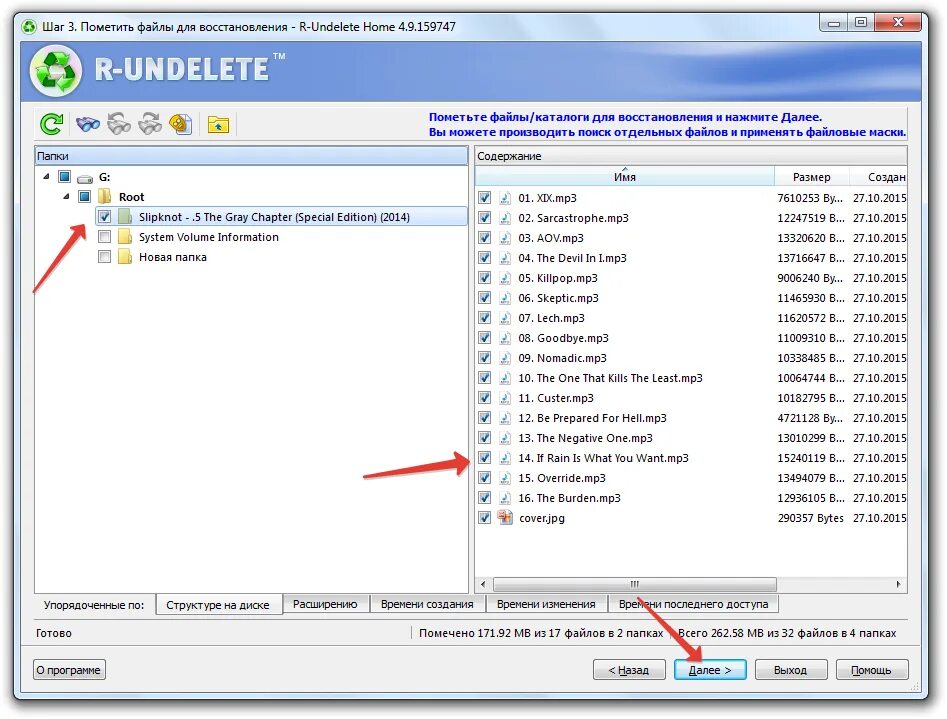Open the О программе button
The width and height of the screenshot is (947, 719).
(69, 669)
